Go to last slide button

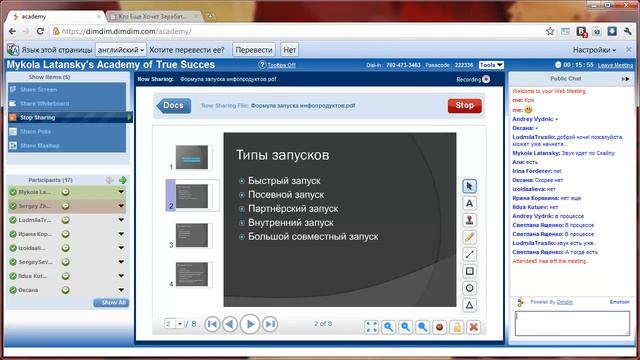270,324
